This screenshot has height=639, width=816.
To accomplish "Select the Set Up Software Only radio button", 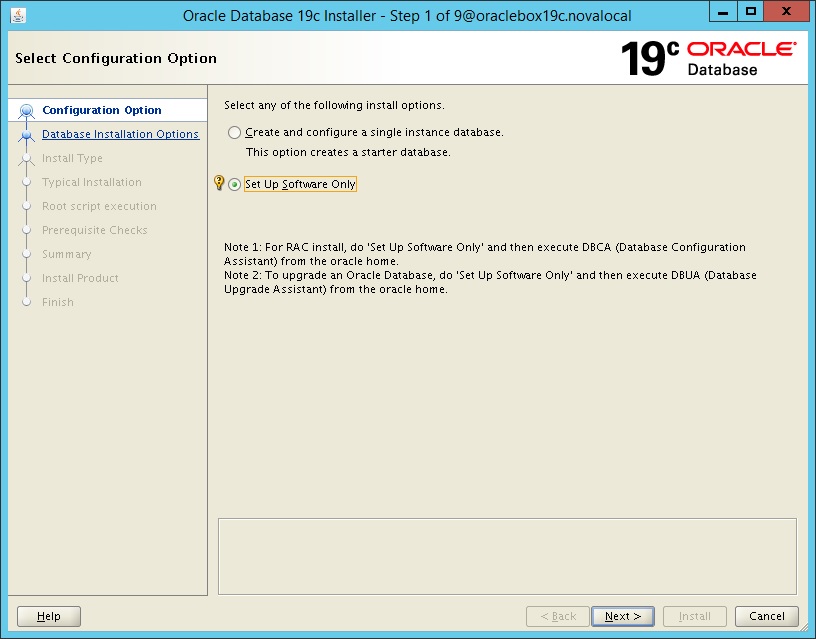I will [234, 184].
